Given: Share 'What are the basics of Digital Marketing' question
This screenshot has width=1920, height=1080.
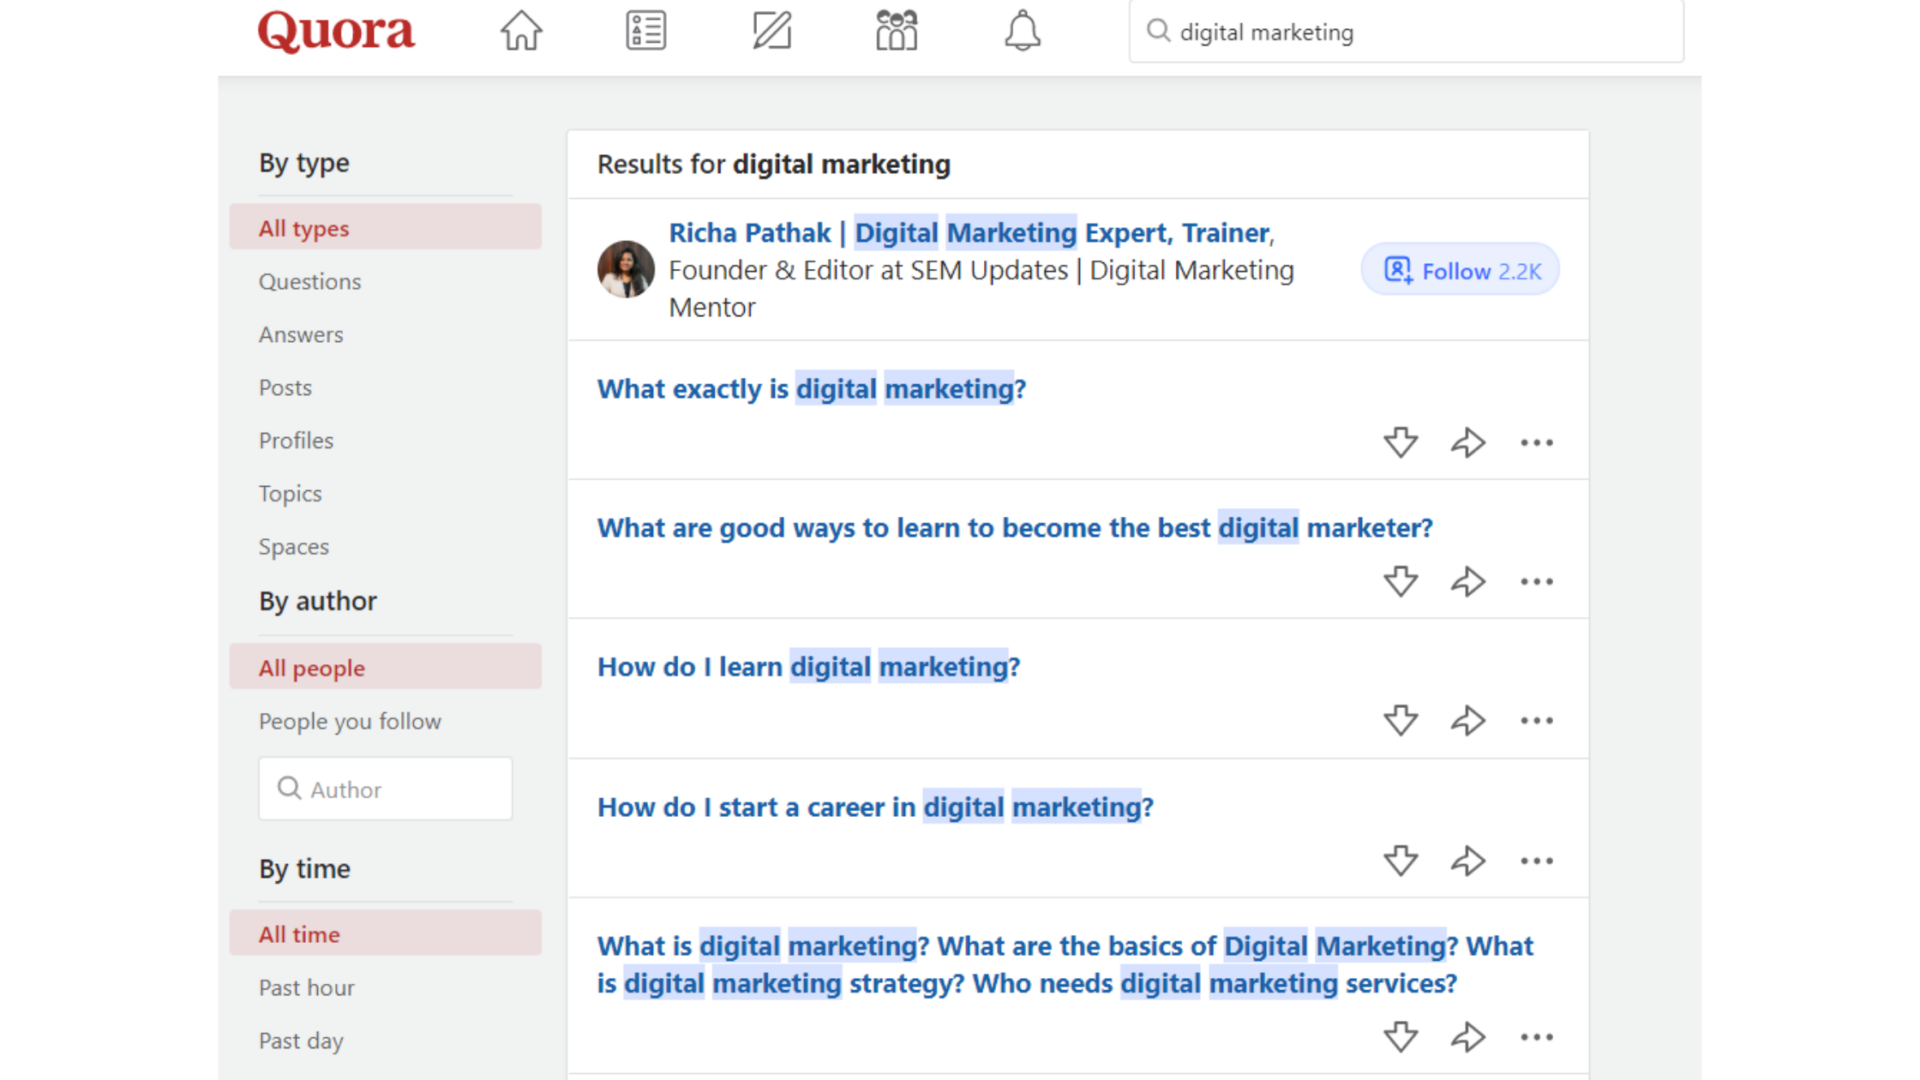Looking at the screenshot, I should [1468, 1037].
